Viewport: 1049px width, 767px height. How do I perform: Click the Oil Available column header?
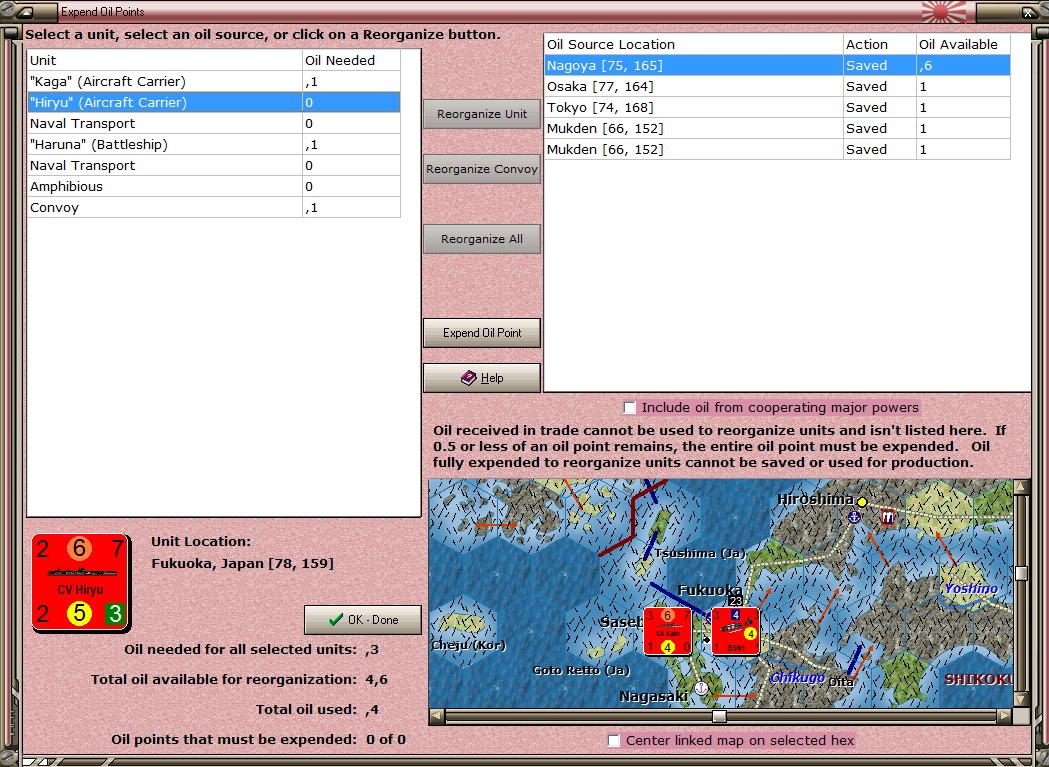(x=963, y=44)
